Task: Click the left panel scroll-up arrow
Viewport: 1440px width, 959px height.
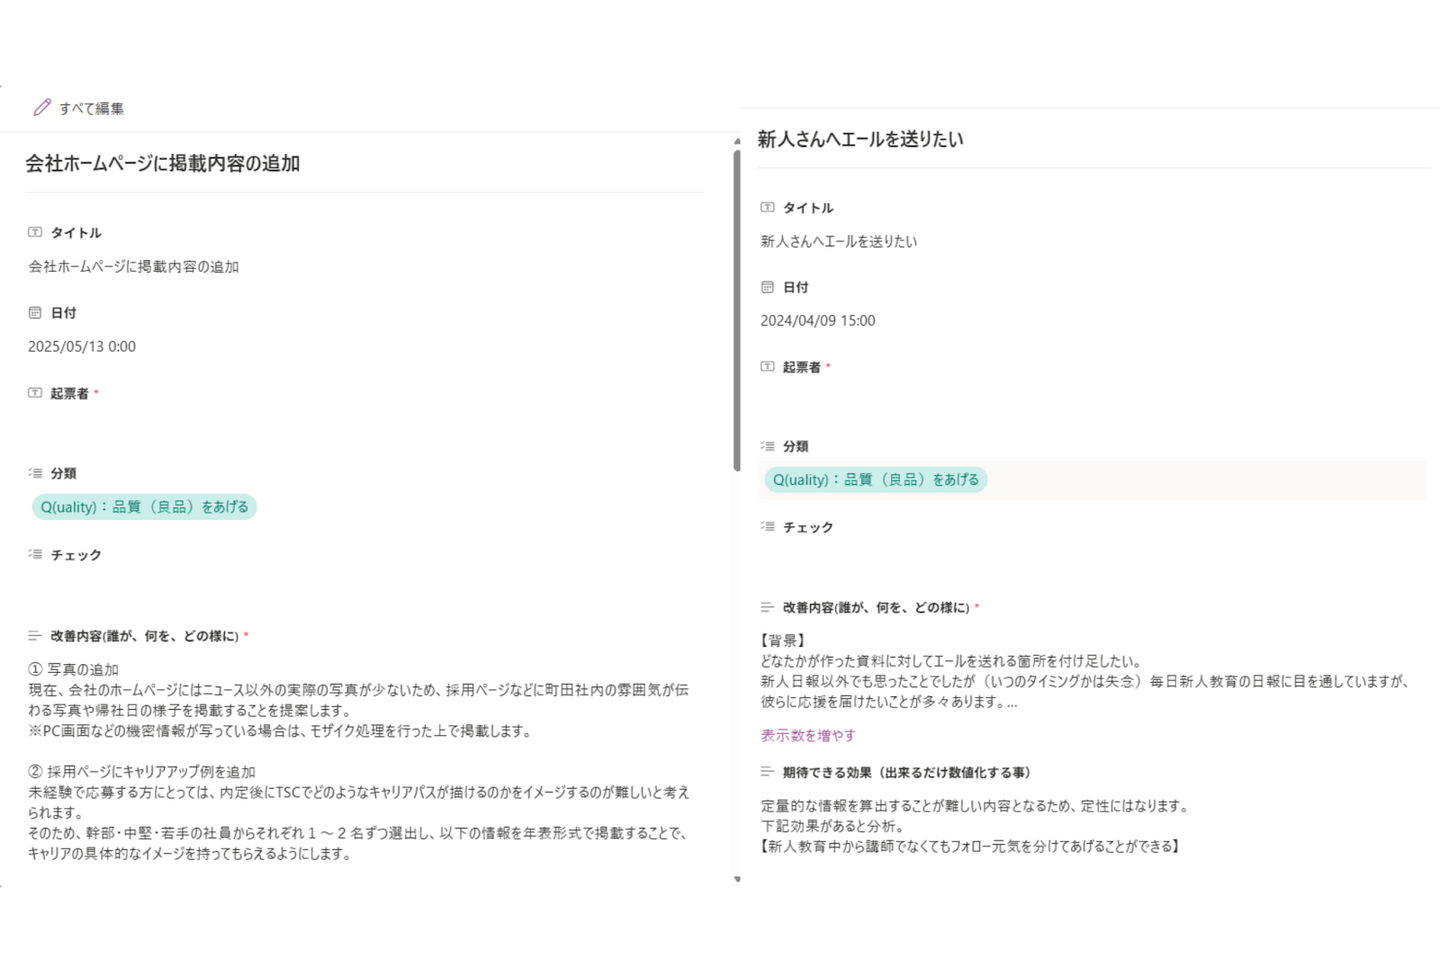Action: (737, 141)
